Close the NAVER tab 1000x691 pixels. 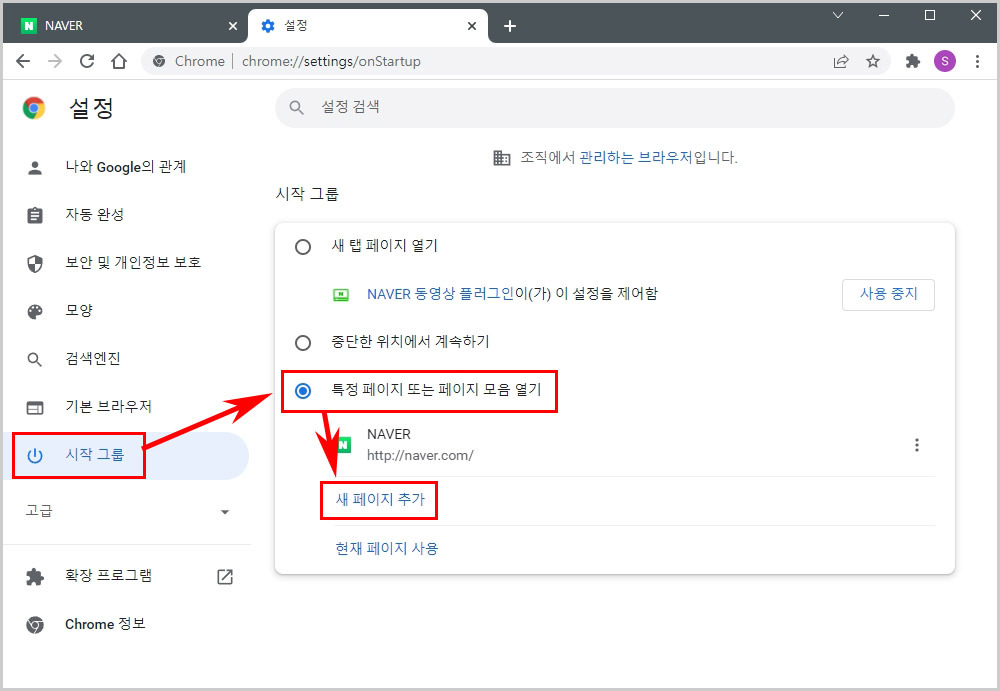tap(233, 26)
